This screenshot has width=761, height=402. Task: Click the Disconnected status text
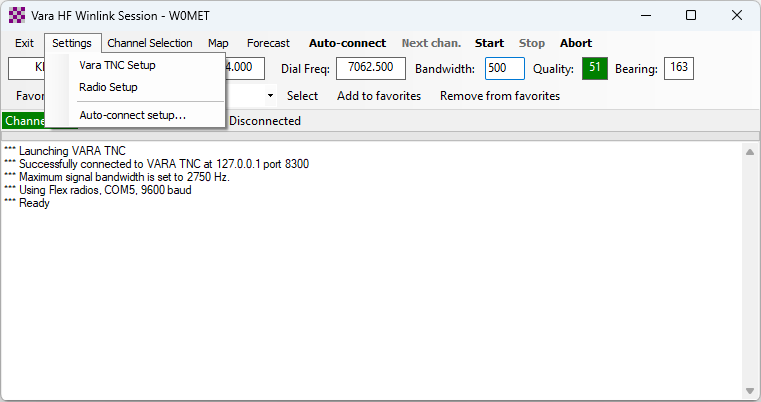pyautogui.click(x=265, y=121)
